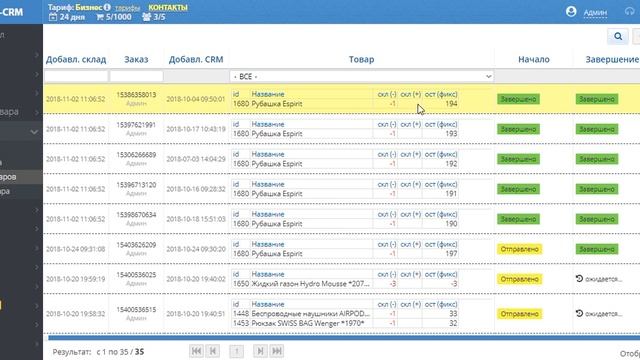Click the Завершение column header
640x360 pixels.
pyautogui.click(x=612, y=60)
